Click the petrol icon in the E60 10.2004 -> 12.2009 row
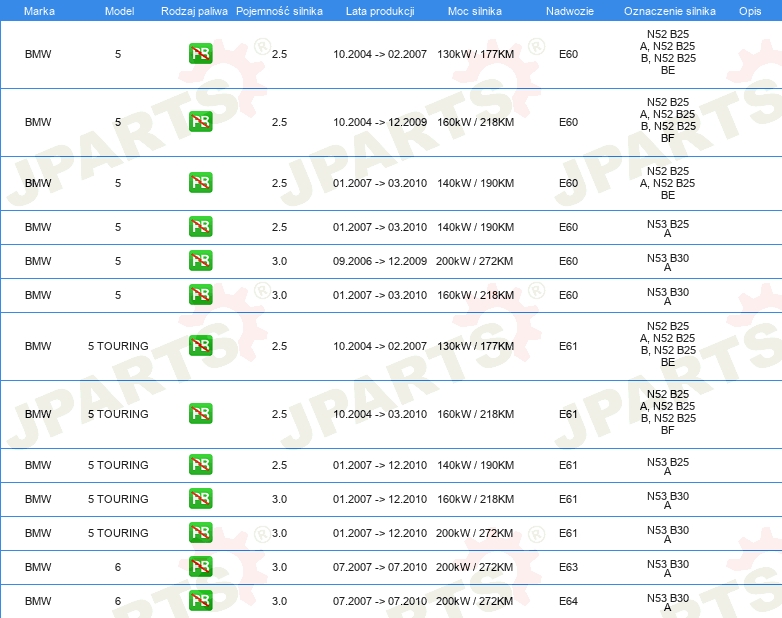Screen dimensions: 782x618 click(x=201, y=122)
